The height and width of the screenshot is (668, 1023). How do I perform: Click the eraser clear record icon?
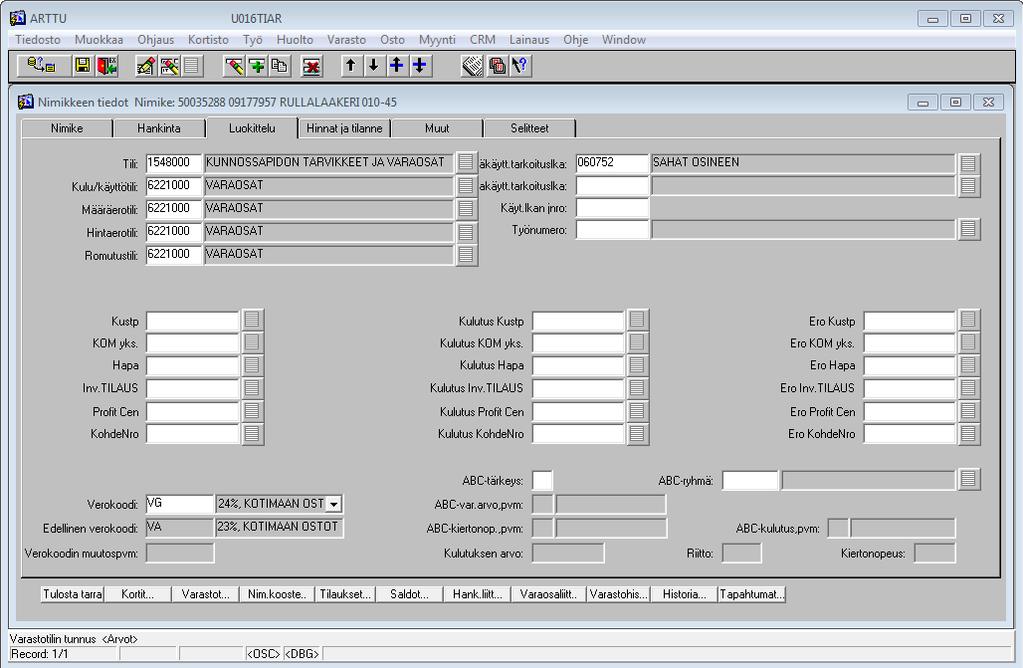click(234, 66)
